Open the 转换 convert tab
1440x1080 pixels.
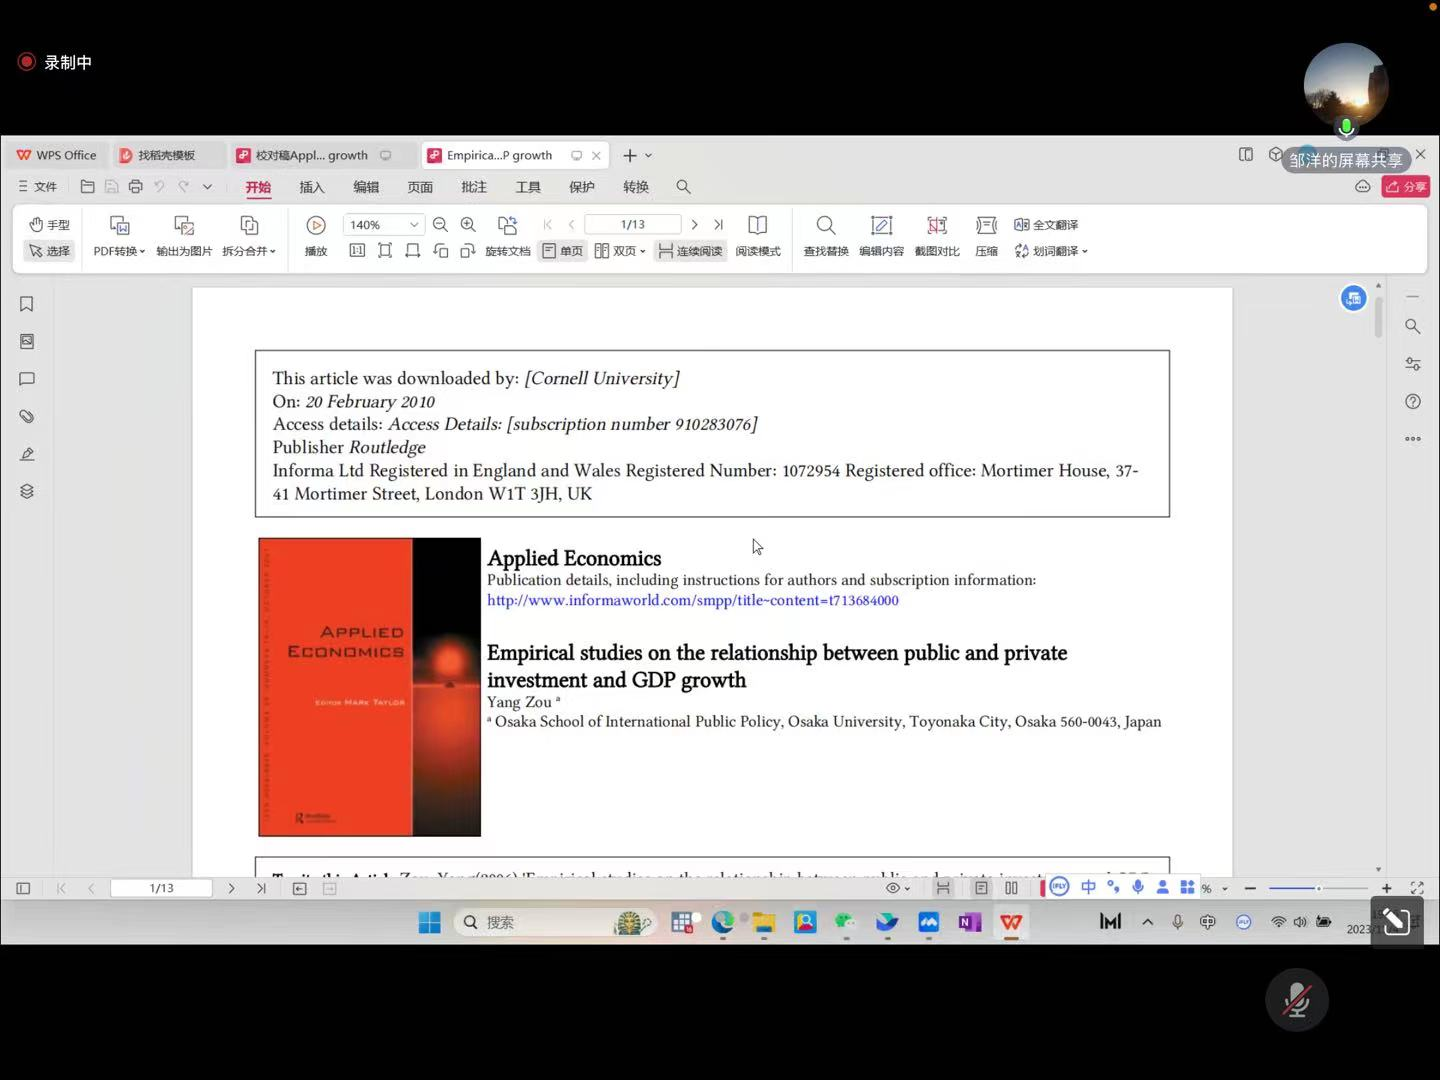(x=636, y=187)
